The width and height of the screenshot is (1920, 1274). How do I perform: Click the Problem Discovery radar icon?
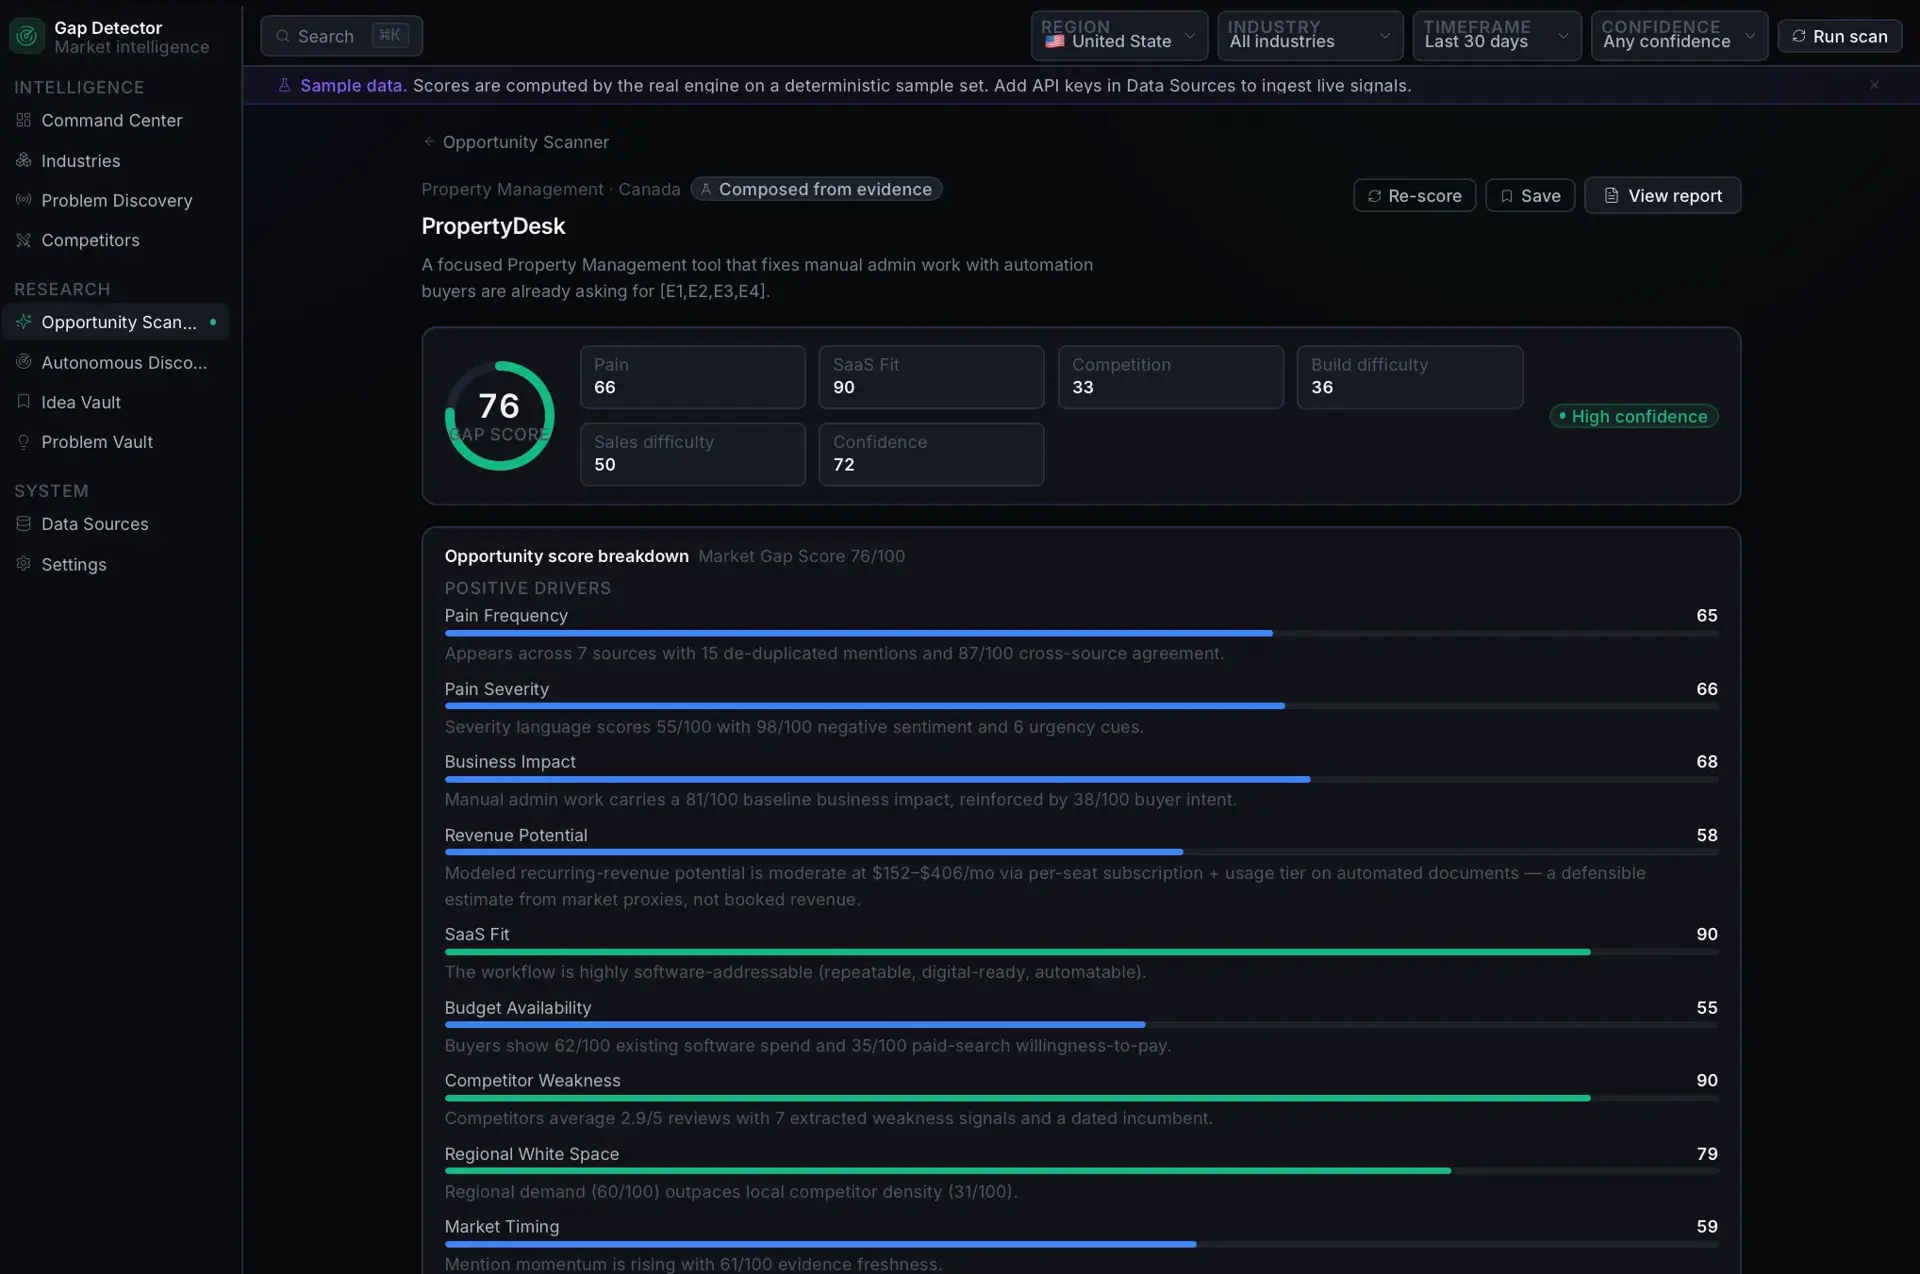click(24, 200)
